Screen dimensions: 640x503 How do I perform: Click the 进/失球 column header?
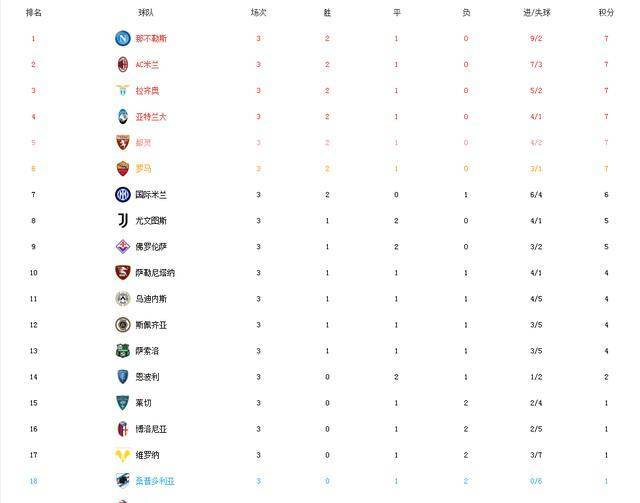536,13
